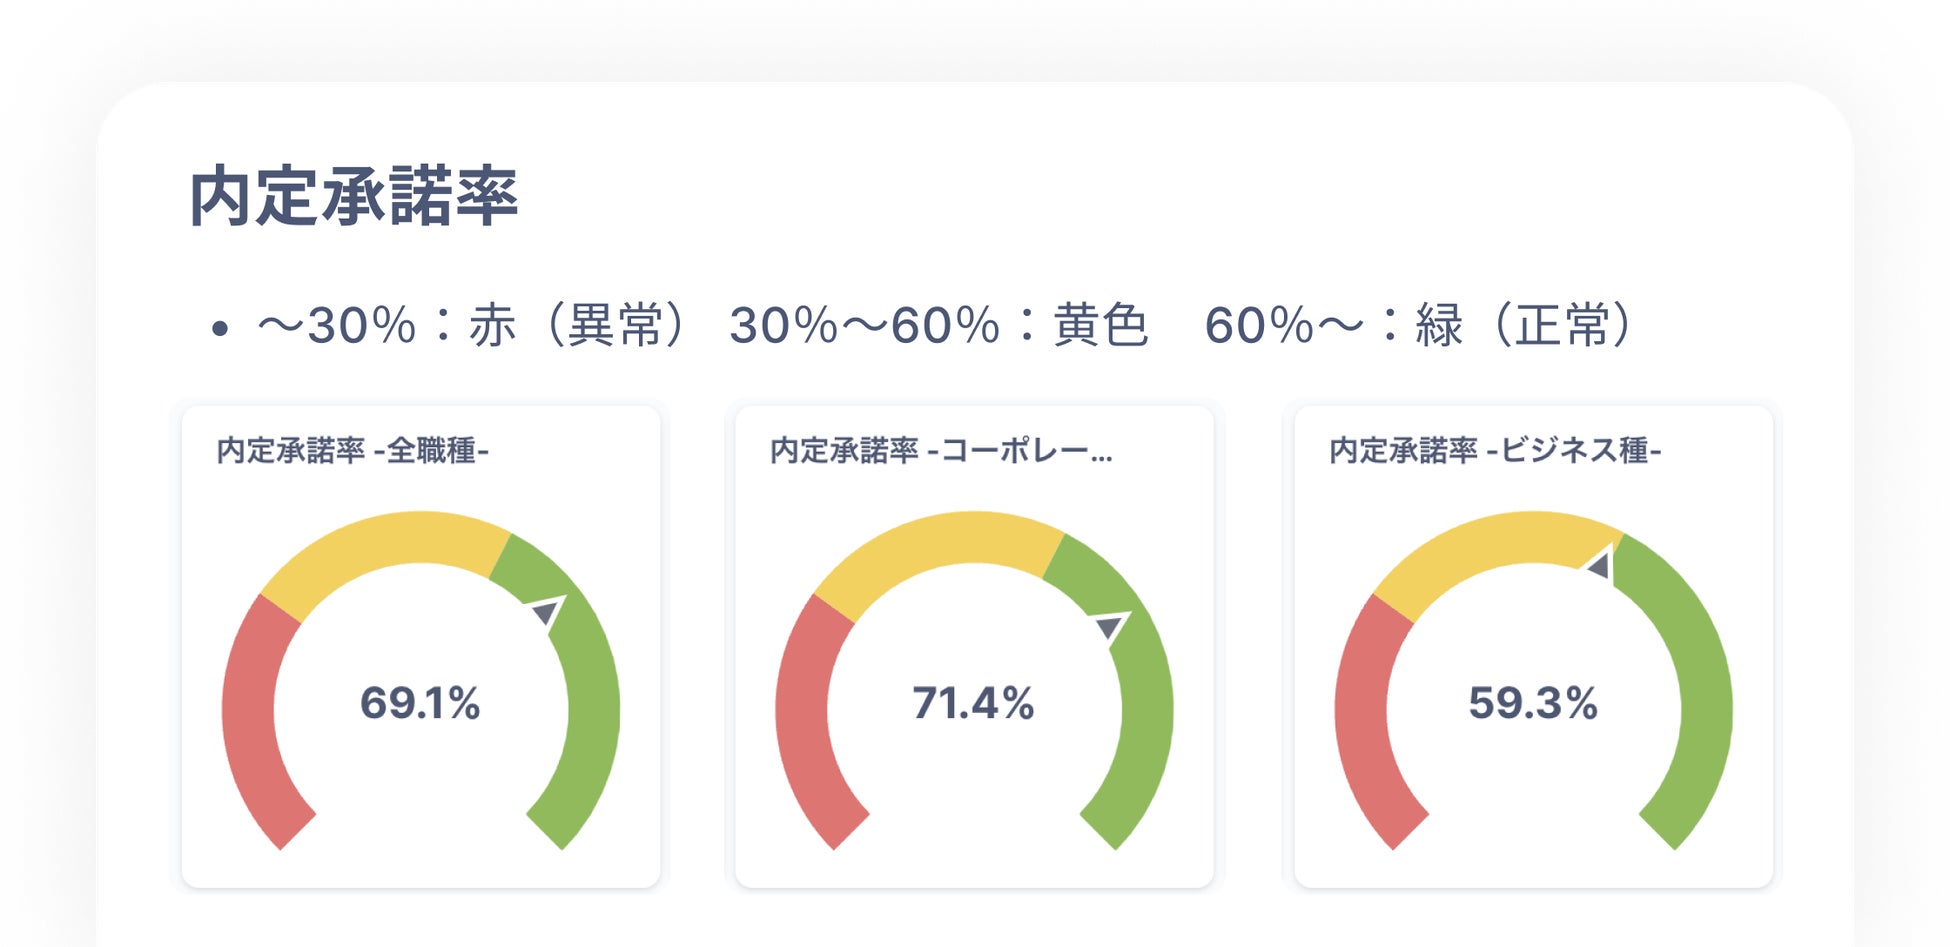Click the red segment of the ビジネス種 gauge
This screenshot has height=947, width=1950.
pos(1364,720)
